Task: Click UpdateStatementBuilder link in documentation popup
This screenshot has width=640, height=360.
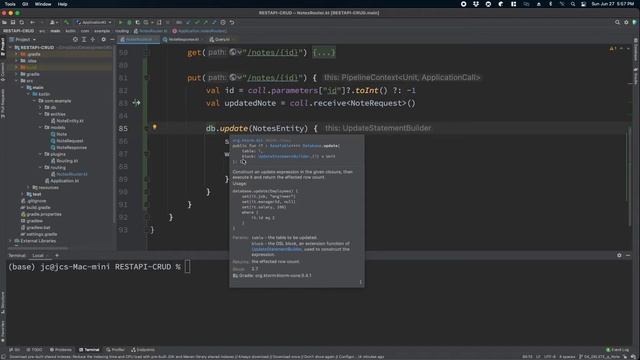Action: [x=276, y=249]
